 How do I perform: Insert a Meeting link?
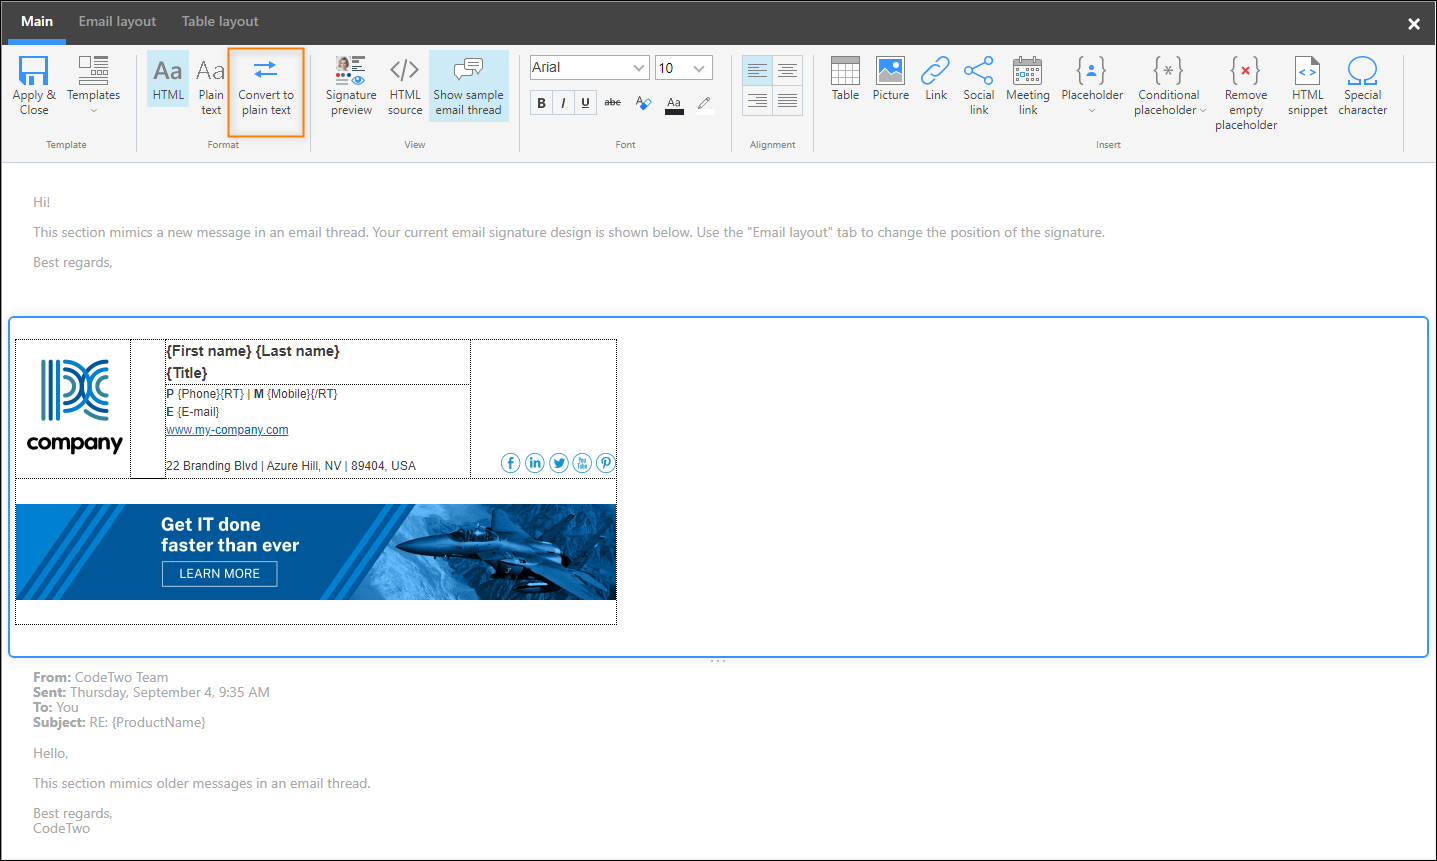(x=1027, y=85)
